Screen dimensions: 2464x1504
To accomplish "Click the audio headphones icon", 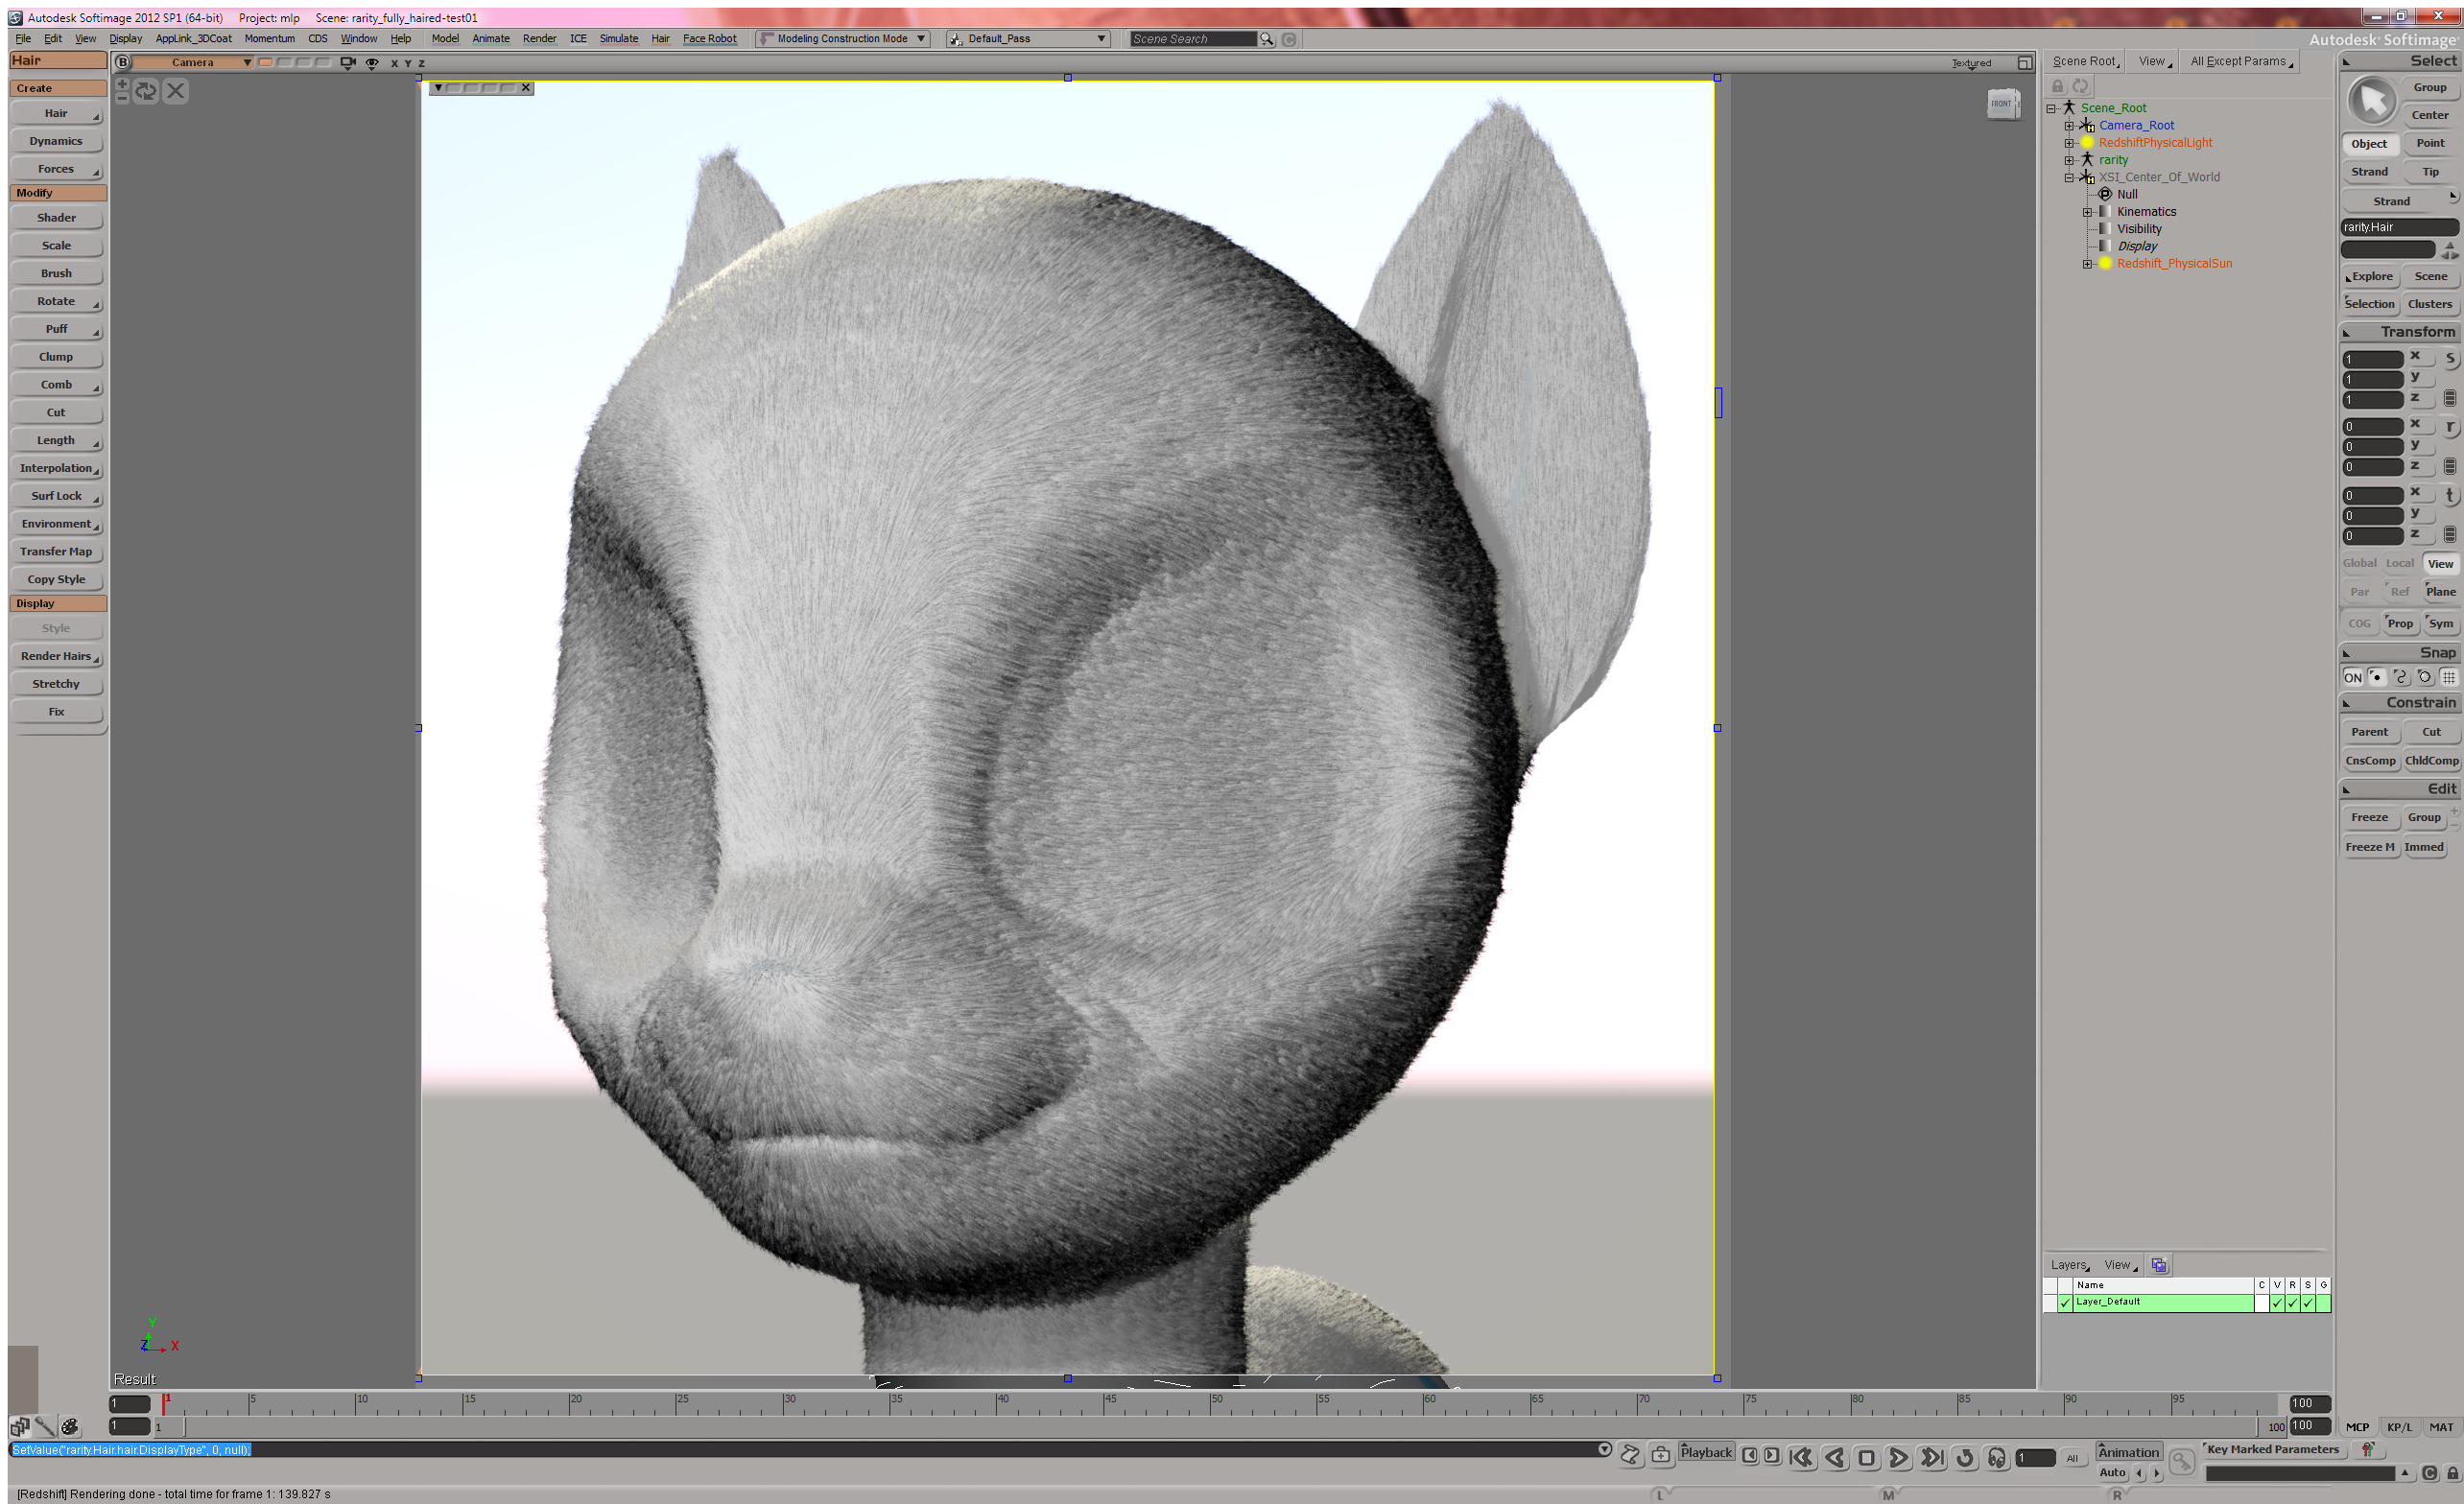I will click(x=1996, y=1457).
